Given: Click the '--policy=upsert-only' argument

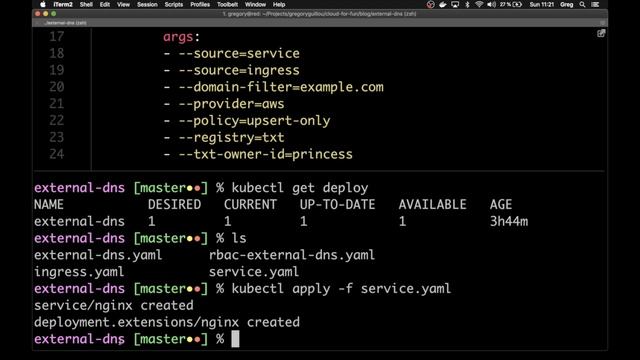Looking at the screenshot, I should 254,120.
